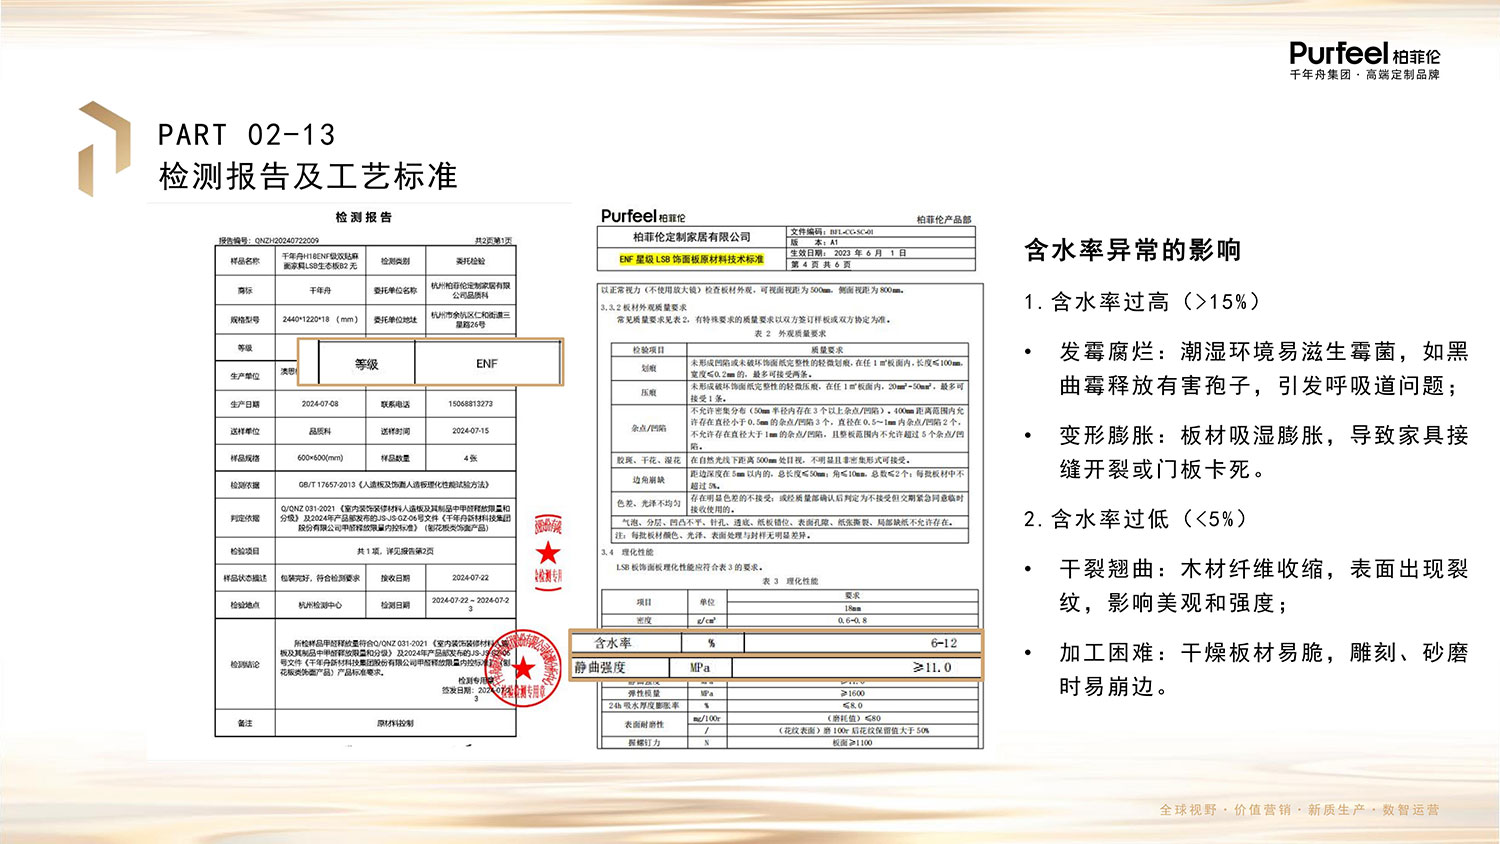Click the 检验结论 row label
Image resolution: width=1500 pixels, height=844 pixels.
pyautogui.click(x=245, y=664)
